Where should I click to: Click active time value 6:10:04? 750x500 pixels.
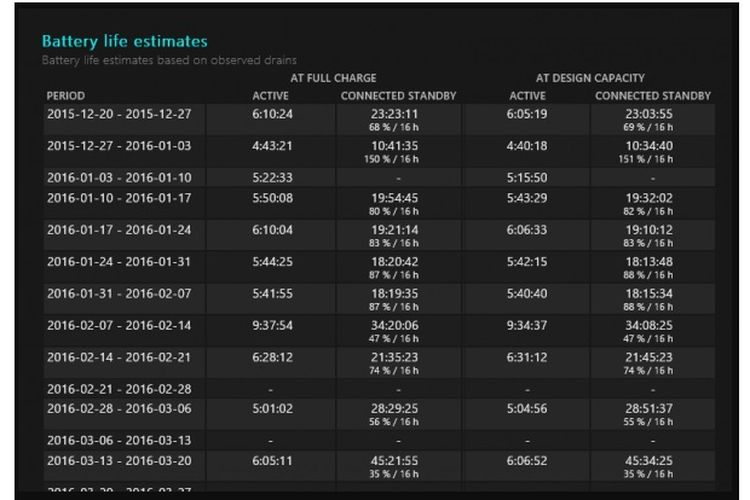coord(271,230)
